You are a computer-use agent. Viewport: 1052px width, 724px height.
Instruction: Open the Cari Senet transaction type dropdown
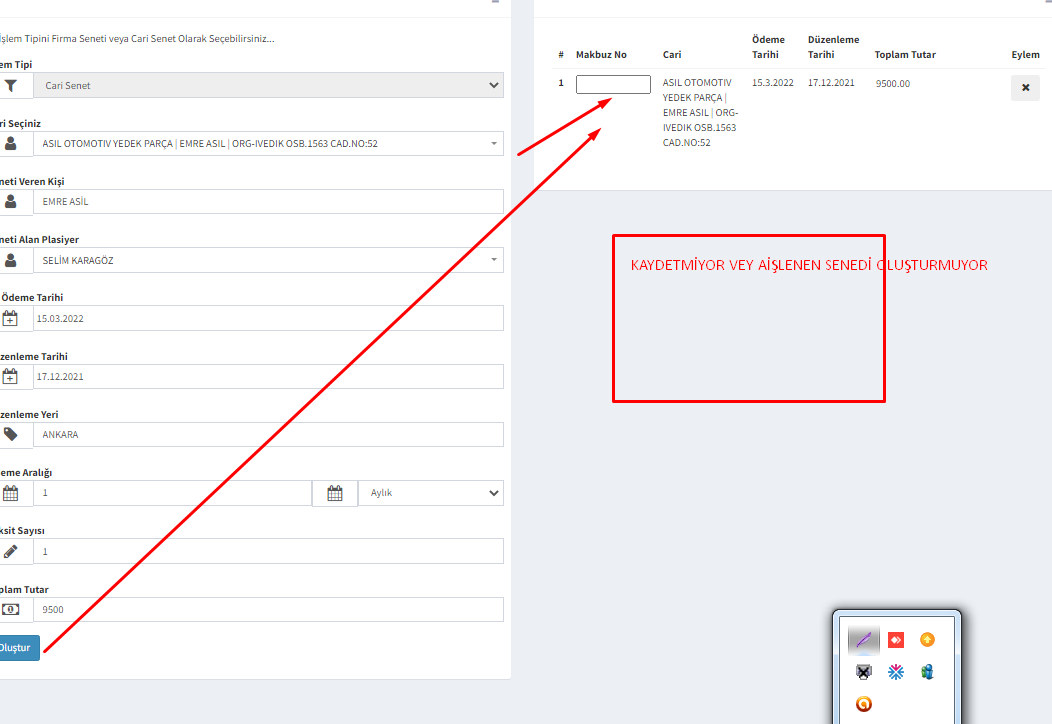[268, 86]
